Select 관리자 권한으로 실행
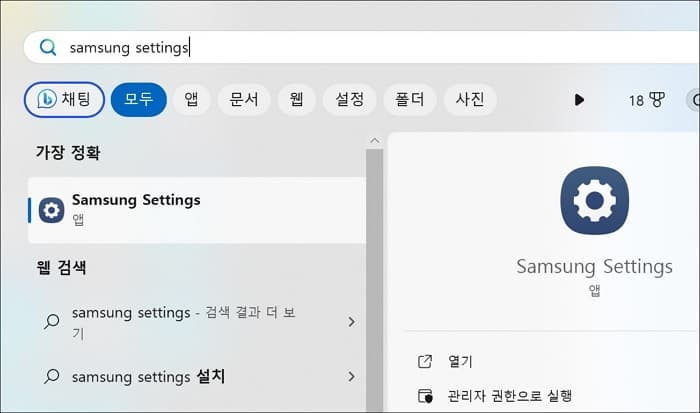700x413 pixels. (x=510, y=396)
